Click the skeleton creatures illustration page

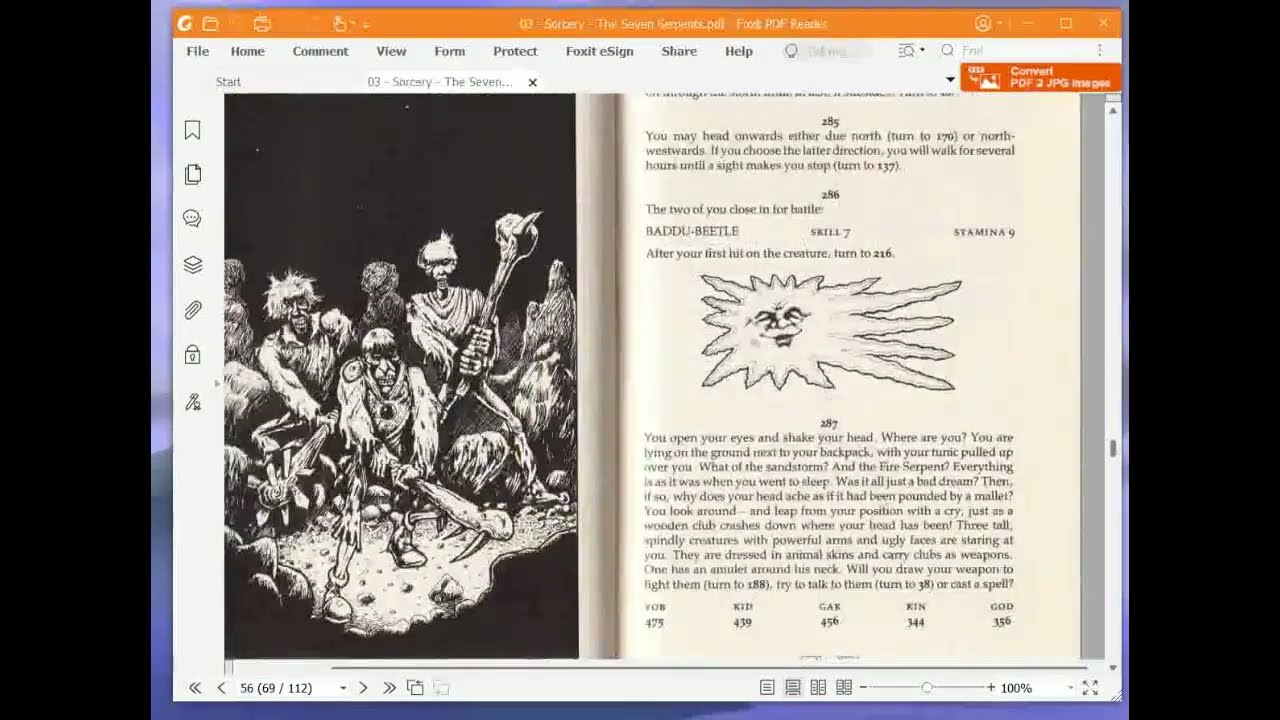click(400, 376)
